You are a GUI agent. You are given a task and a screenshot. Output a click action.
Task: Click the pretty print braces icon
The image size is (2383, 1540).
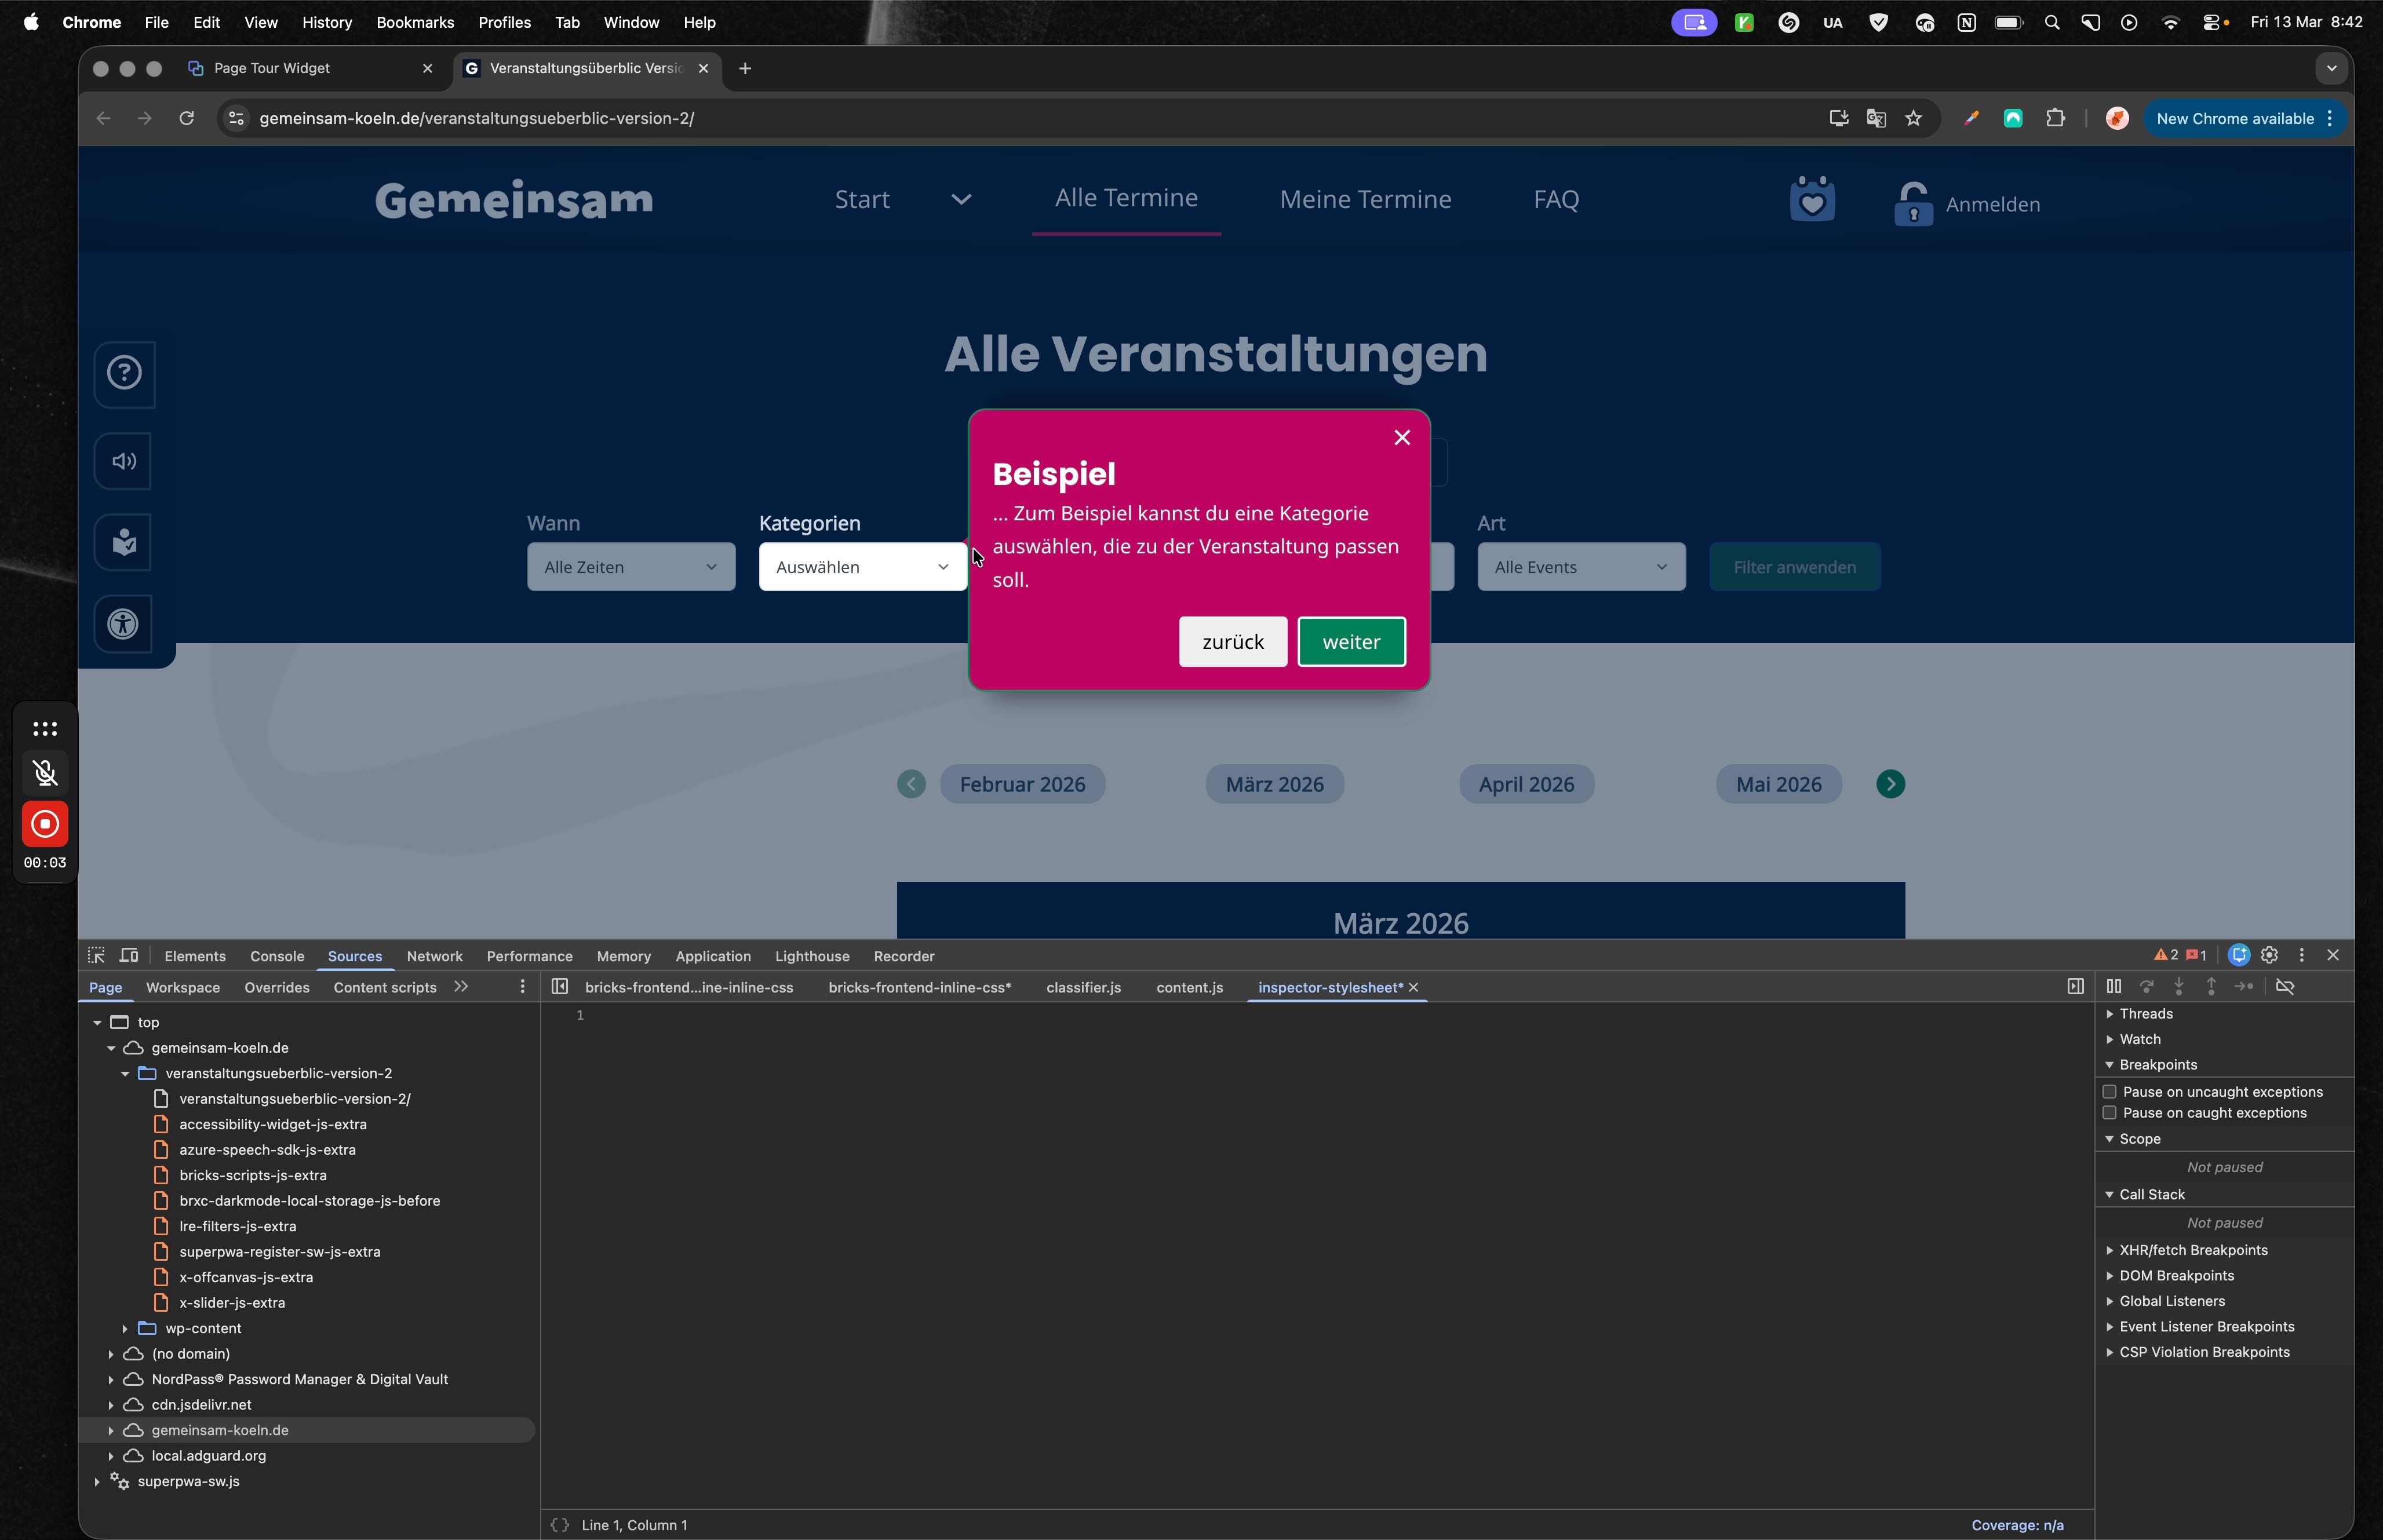tap(559, 1525)
